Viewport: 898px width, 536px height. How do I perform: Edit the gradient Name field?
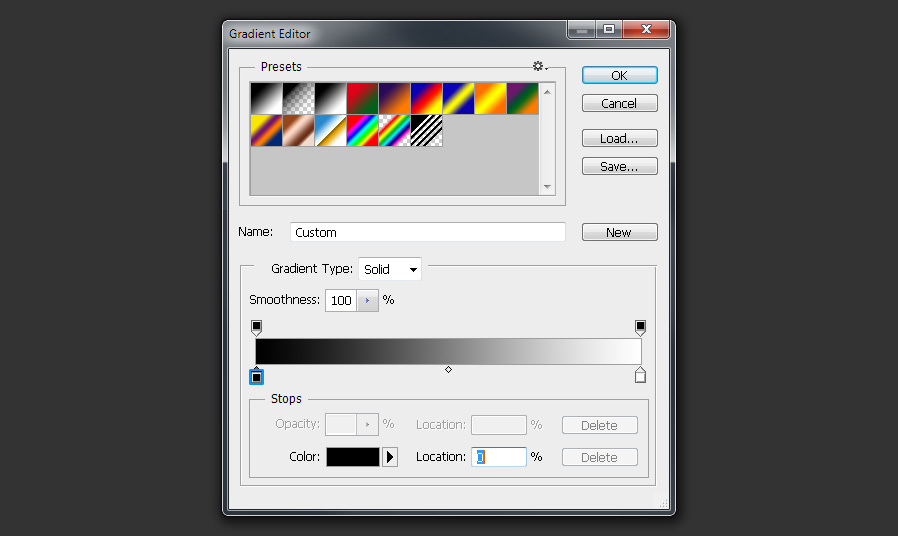[428, 232]
